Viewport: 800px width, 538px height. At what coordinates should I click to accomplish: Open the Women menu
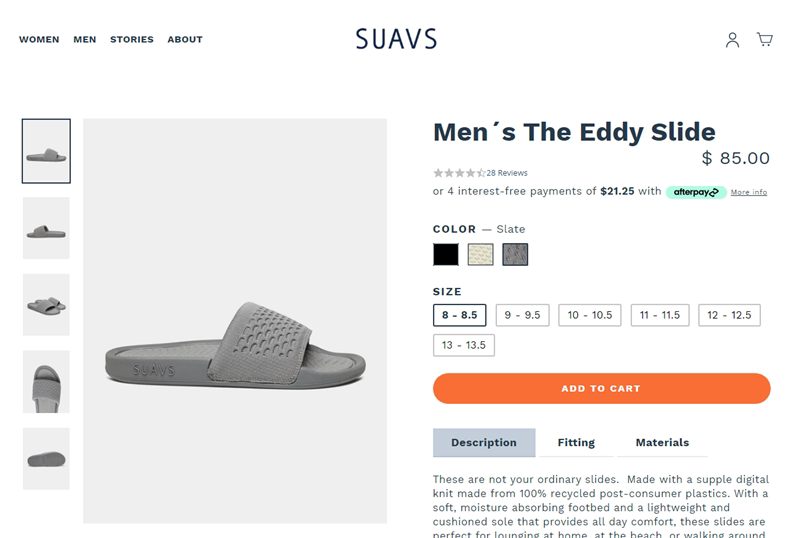pyautogui.click(x=39, y=40)
